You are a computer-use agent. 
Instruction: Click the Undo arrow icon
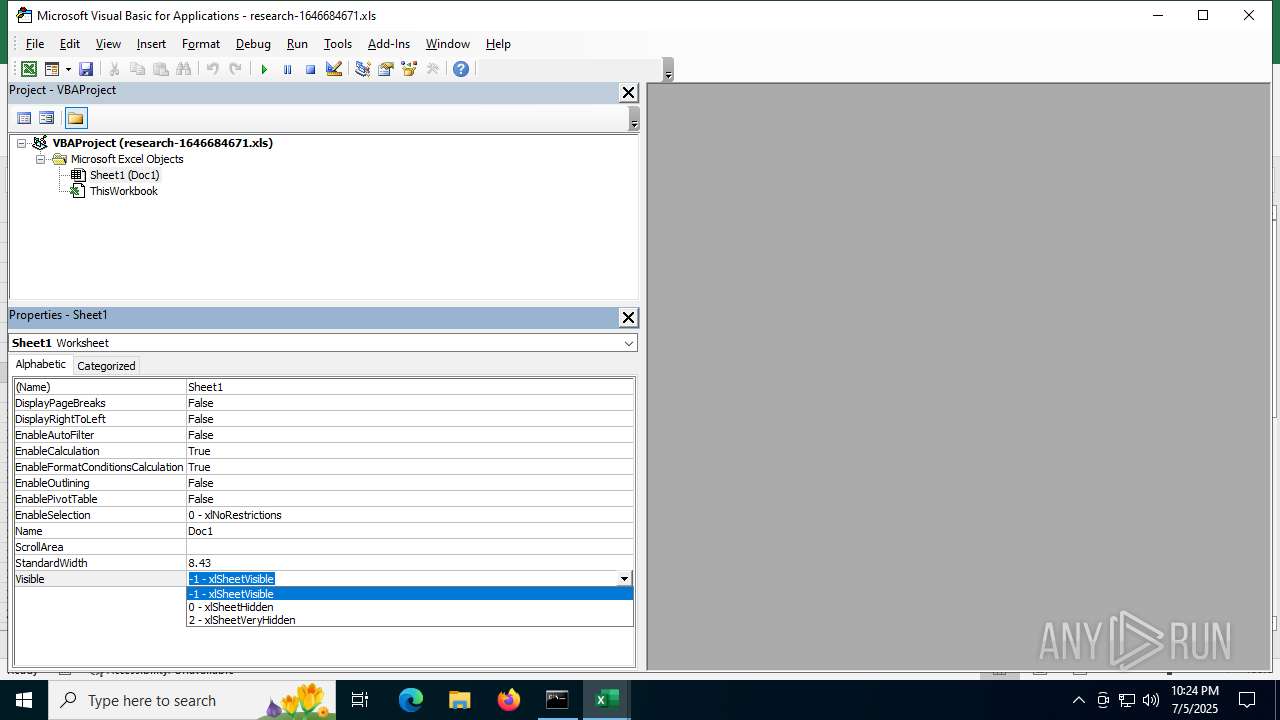tap(212, 69)
